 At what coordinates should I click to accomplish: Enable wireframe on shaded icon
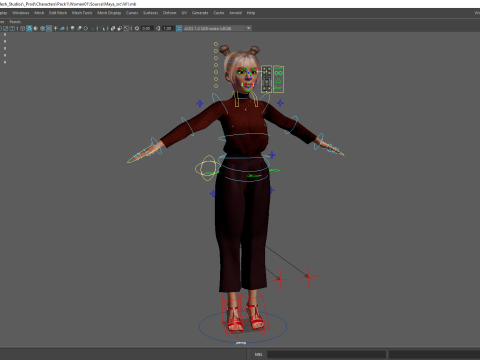click(x=42, y=28)
